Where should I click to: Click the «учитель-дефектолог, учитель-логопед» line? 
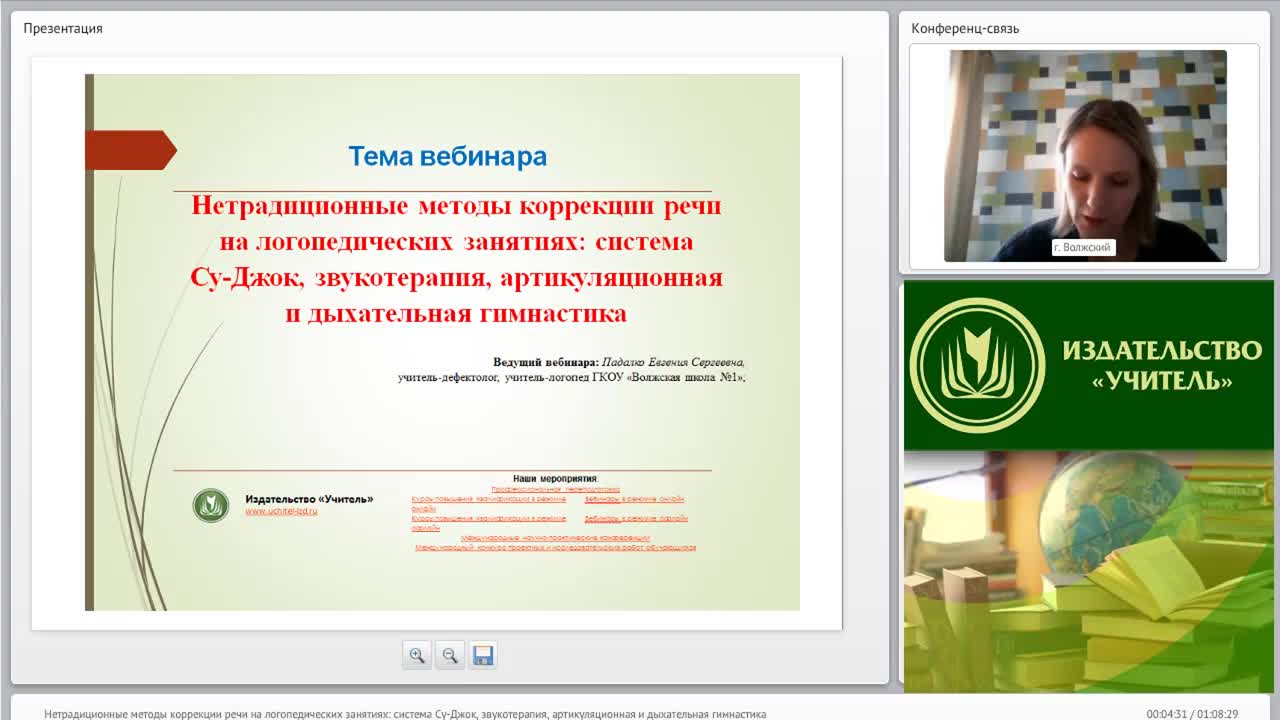click(572, 378)
